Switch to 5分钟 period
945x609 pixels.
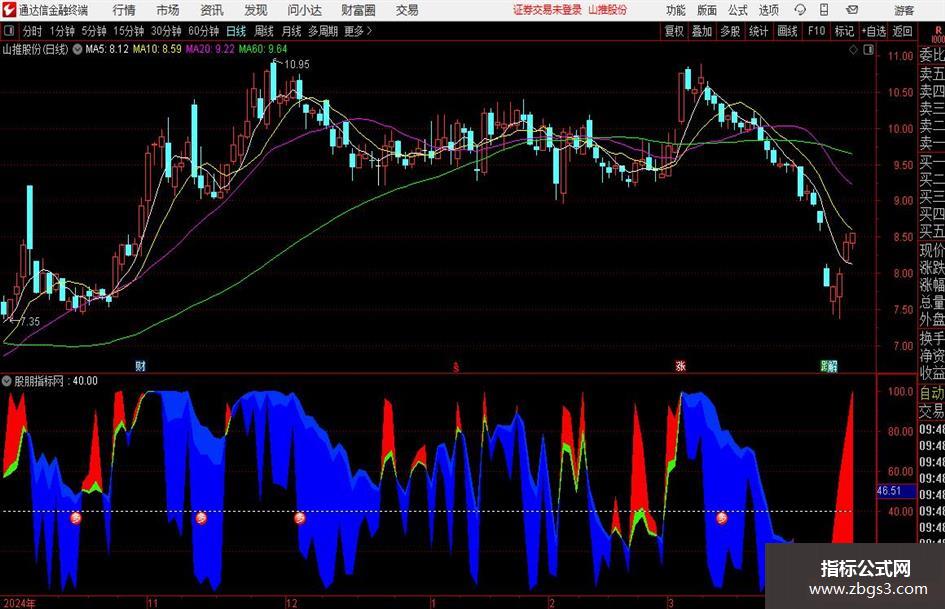pos(93,31)
